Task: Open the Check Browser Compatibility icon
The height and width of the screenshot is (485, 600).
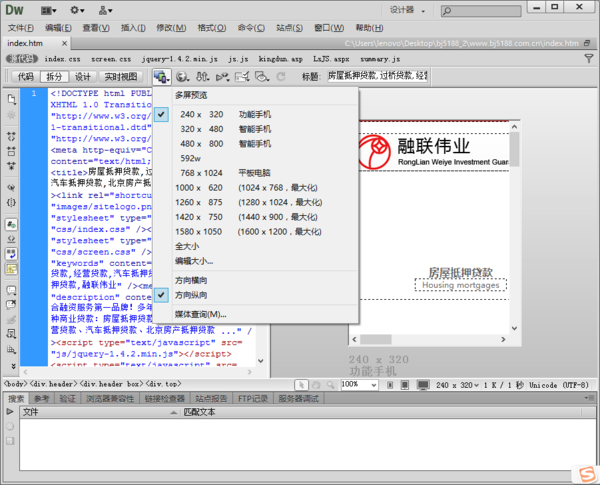Action: click(x=242, y=77)
